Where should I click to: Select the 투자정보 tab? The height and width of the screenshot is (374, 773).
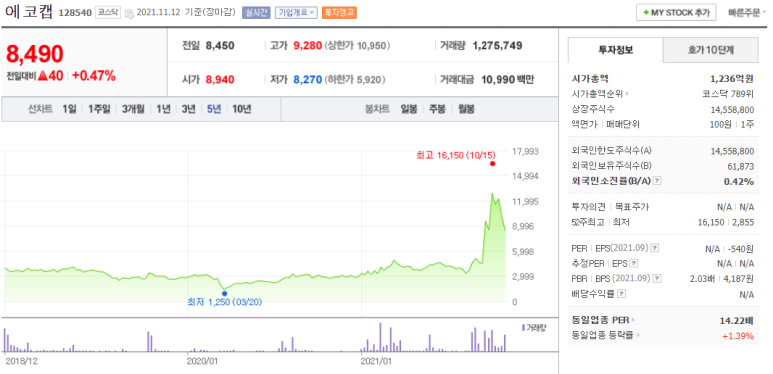click(x=616, y=50)
